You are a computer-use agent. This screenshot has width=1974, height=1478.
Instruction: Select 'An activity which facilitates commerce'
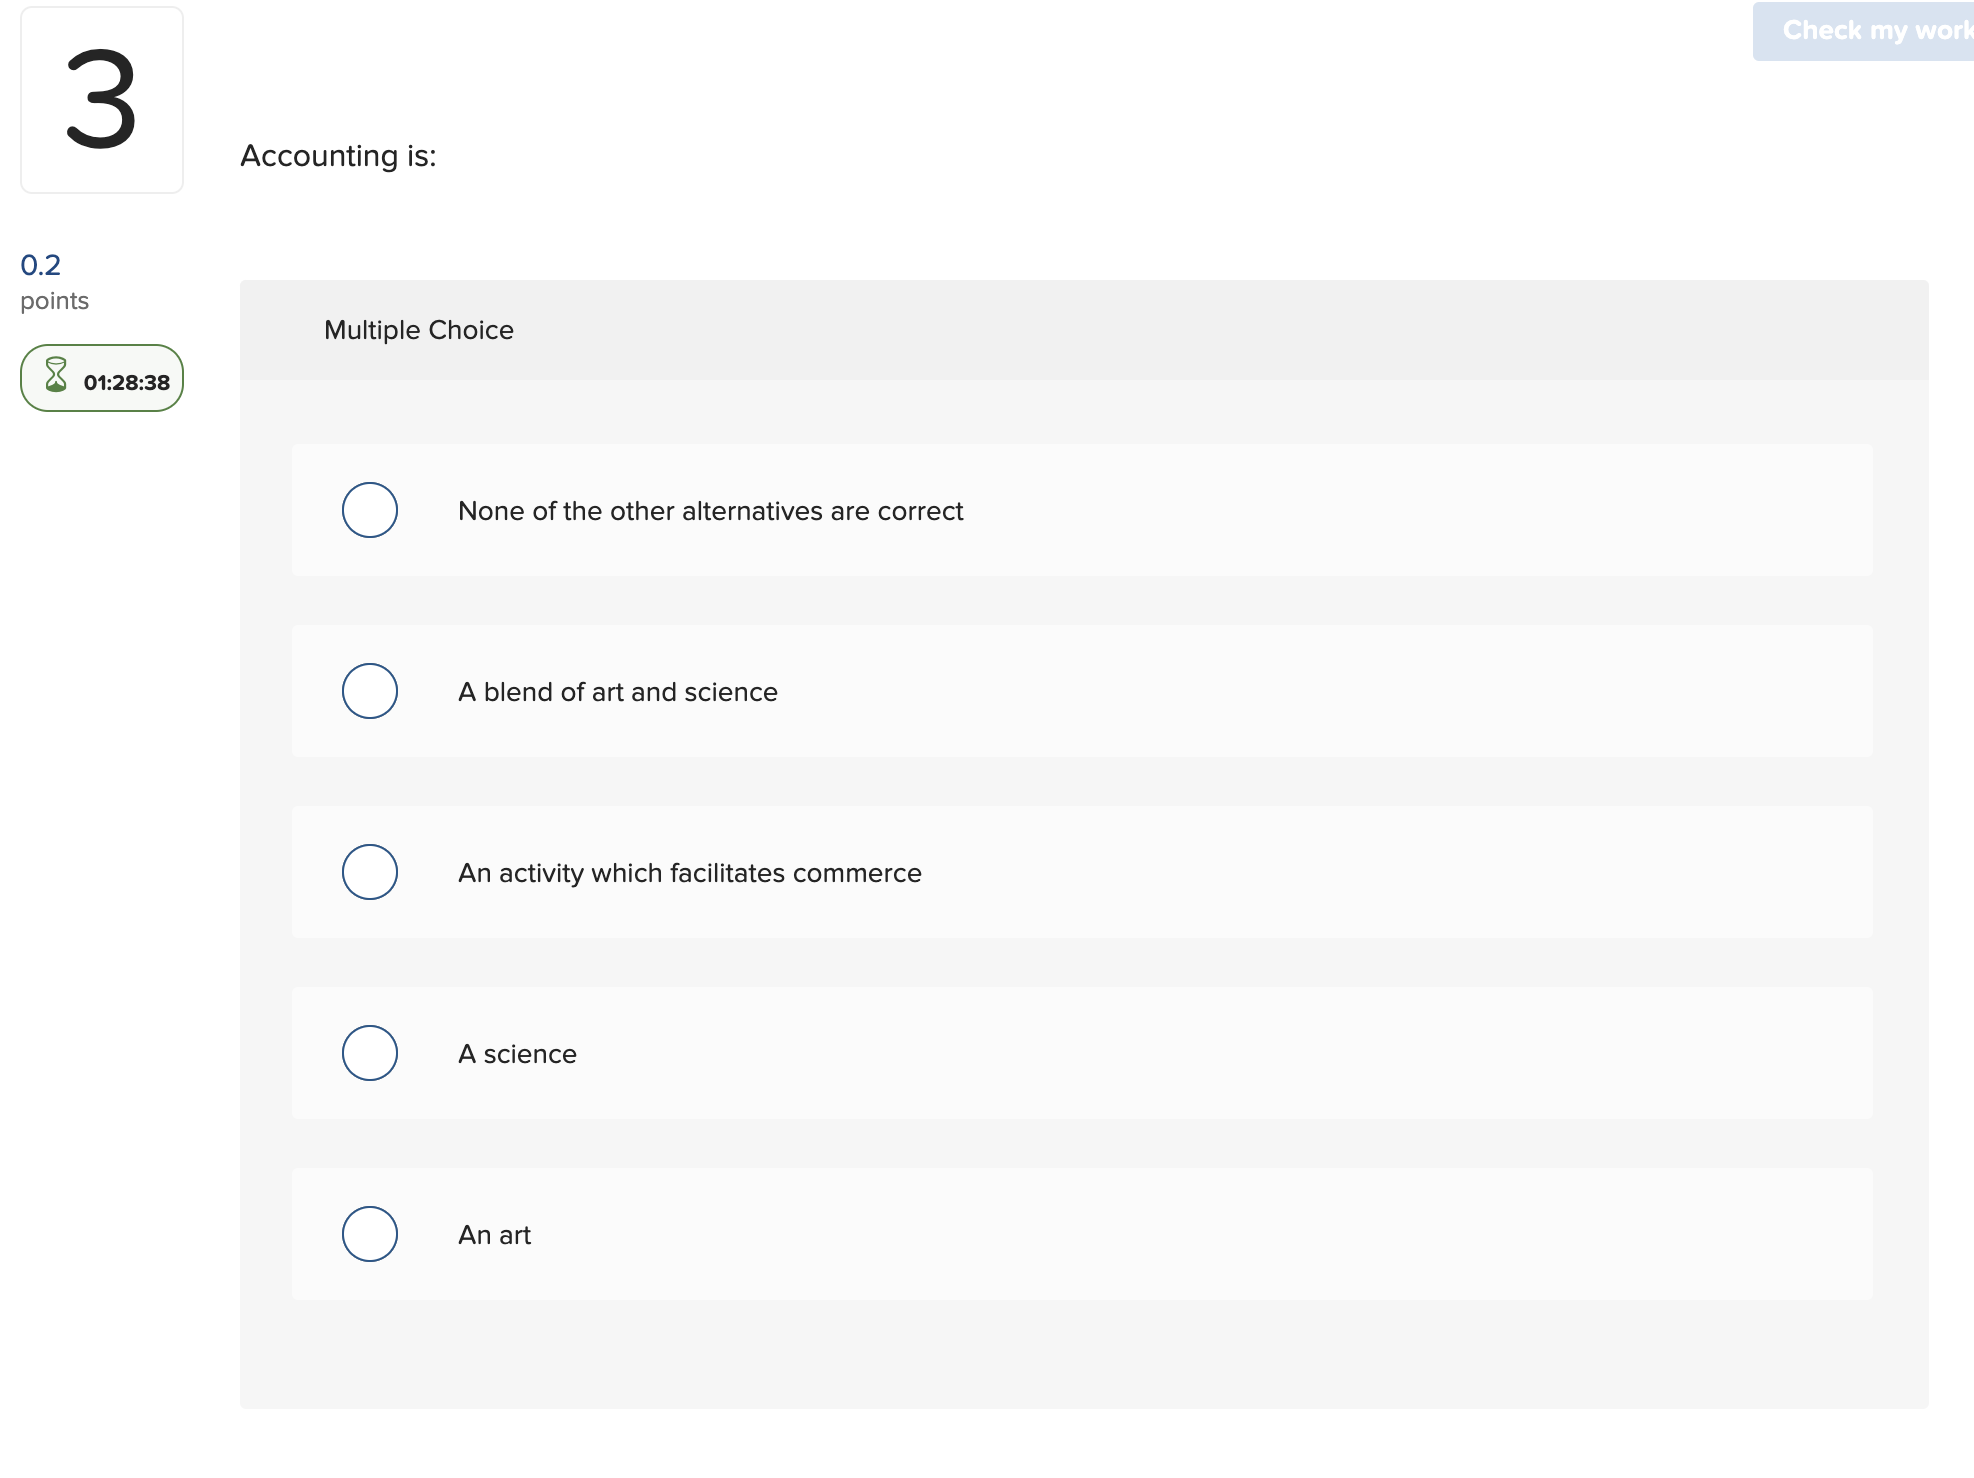point(369,871)
